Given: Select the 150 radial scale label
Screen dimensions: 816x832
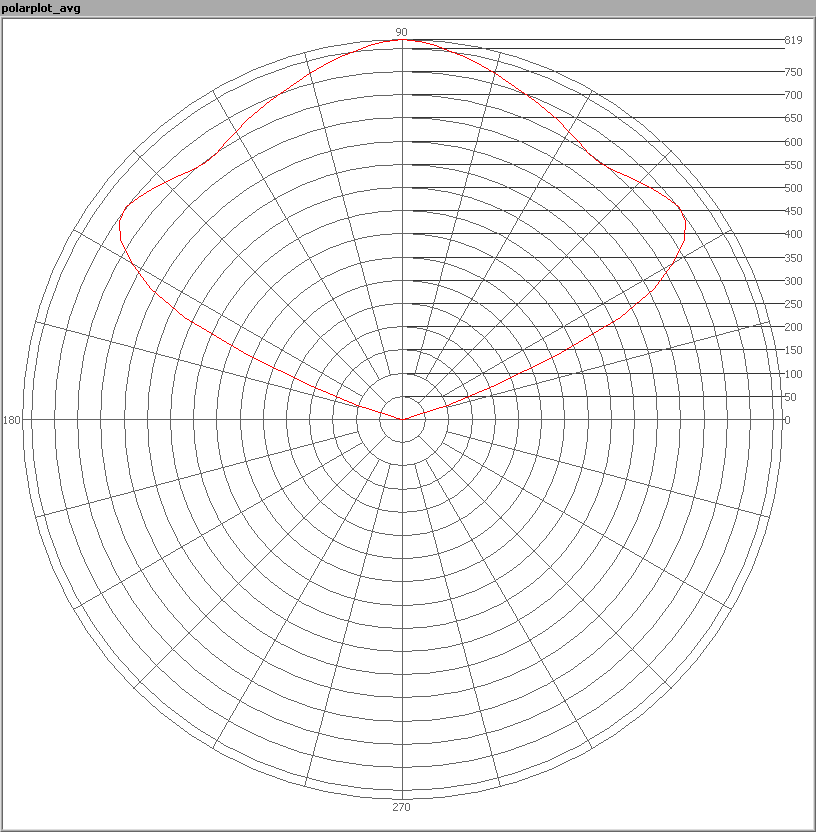Looking at the screenshot, I should tap(793, 350).
